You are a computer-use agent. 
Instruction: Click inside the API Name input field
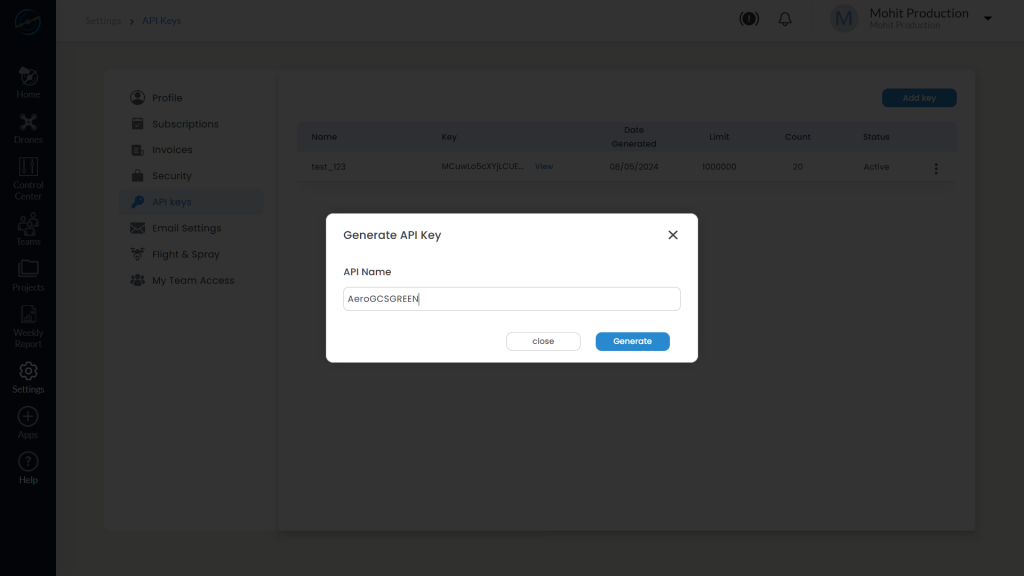click(511, 298)
